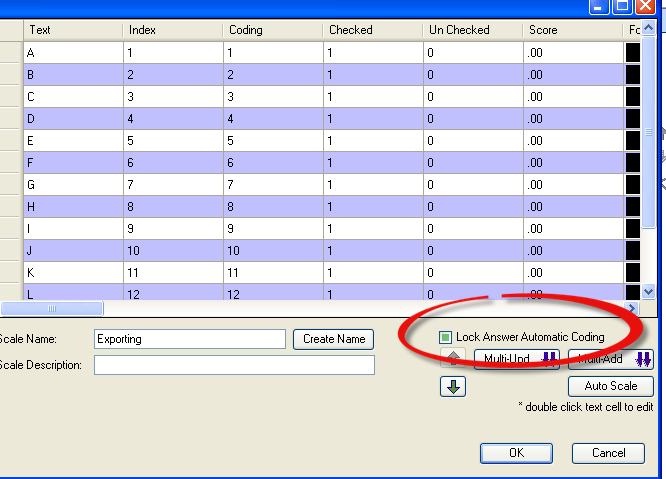Open black color swatch in row A
The height and width of the screenshot is (479, 666).
(632, 53)
